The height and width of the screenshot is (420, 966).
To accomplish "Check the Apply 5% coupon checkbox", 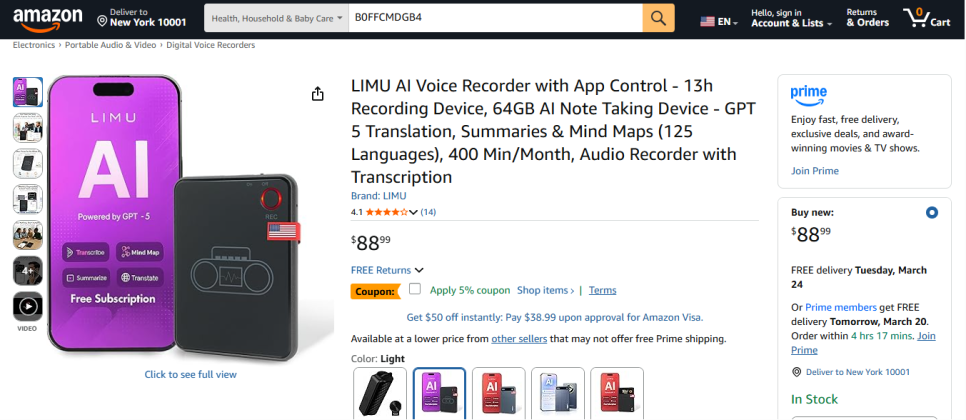I will (x=415, y=290).
